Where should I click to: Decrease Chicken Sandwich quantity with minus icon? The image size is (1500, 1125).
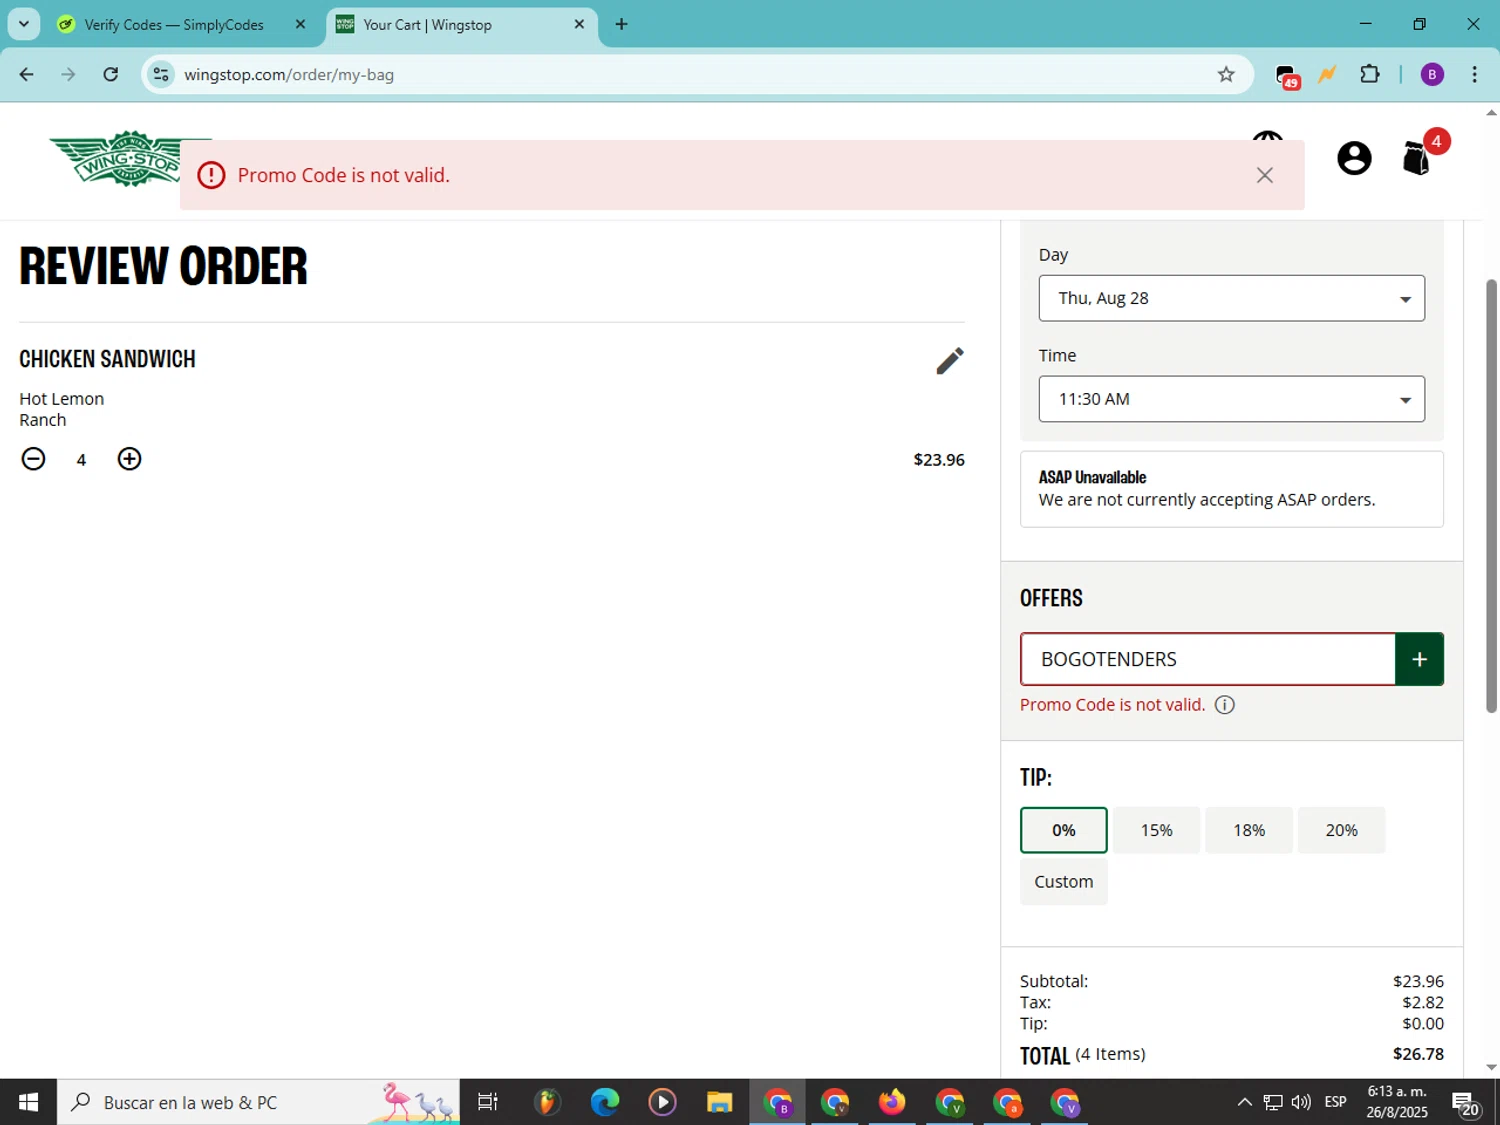pyautogui.click(x=33, y=459)
